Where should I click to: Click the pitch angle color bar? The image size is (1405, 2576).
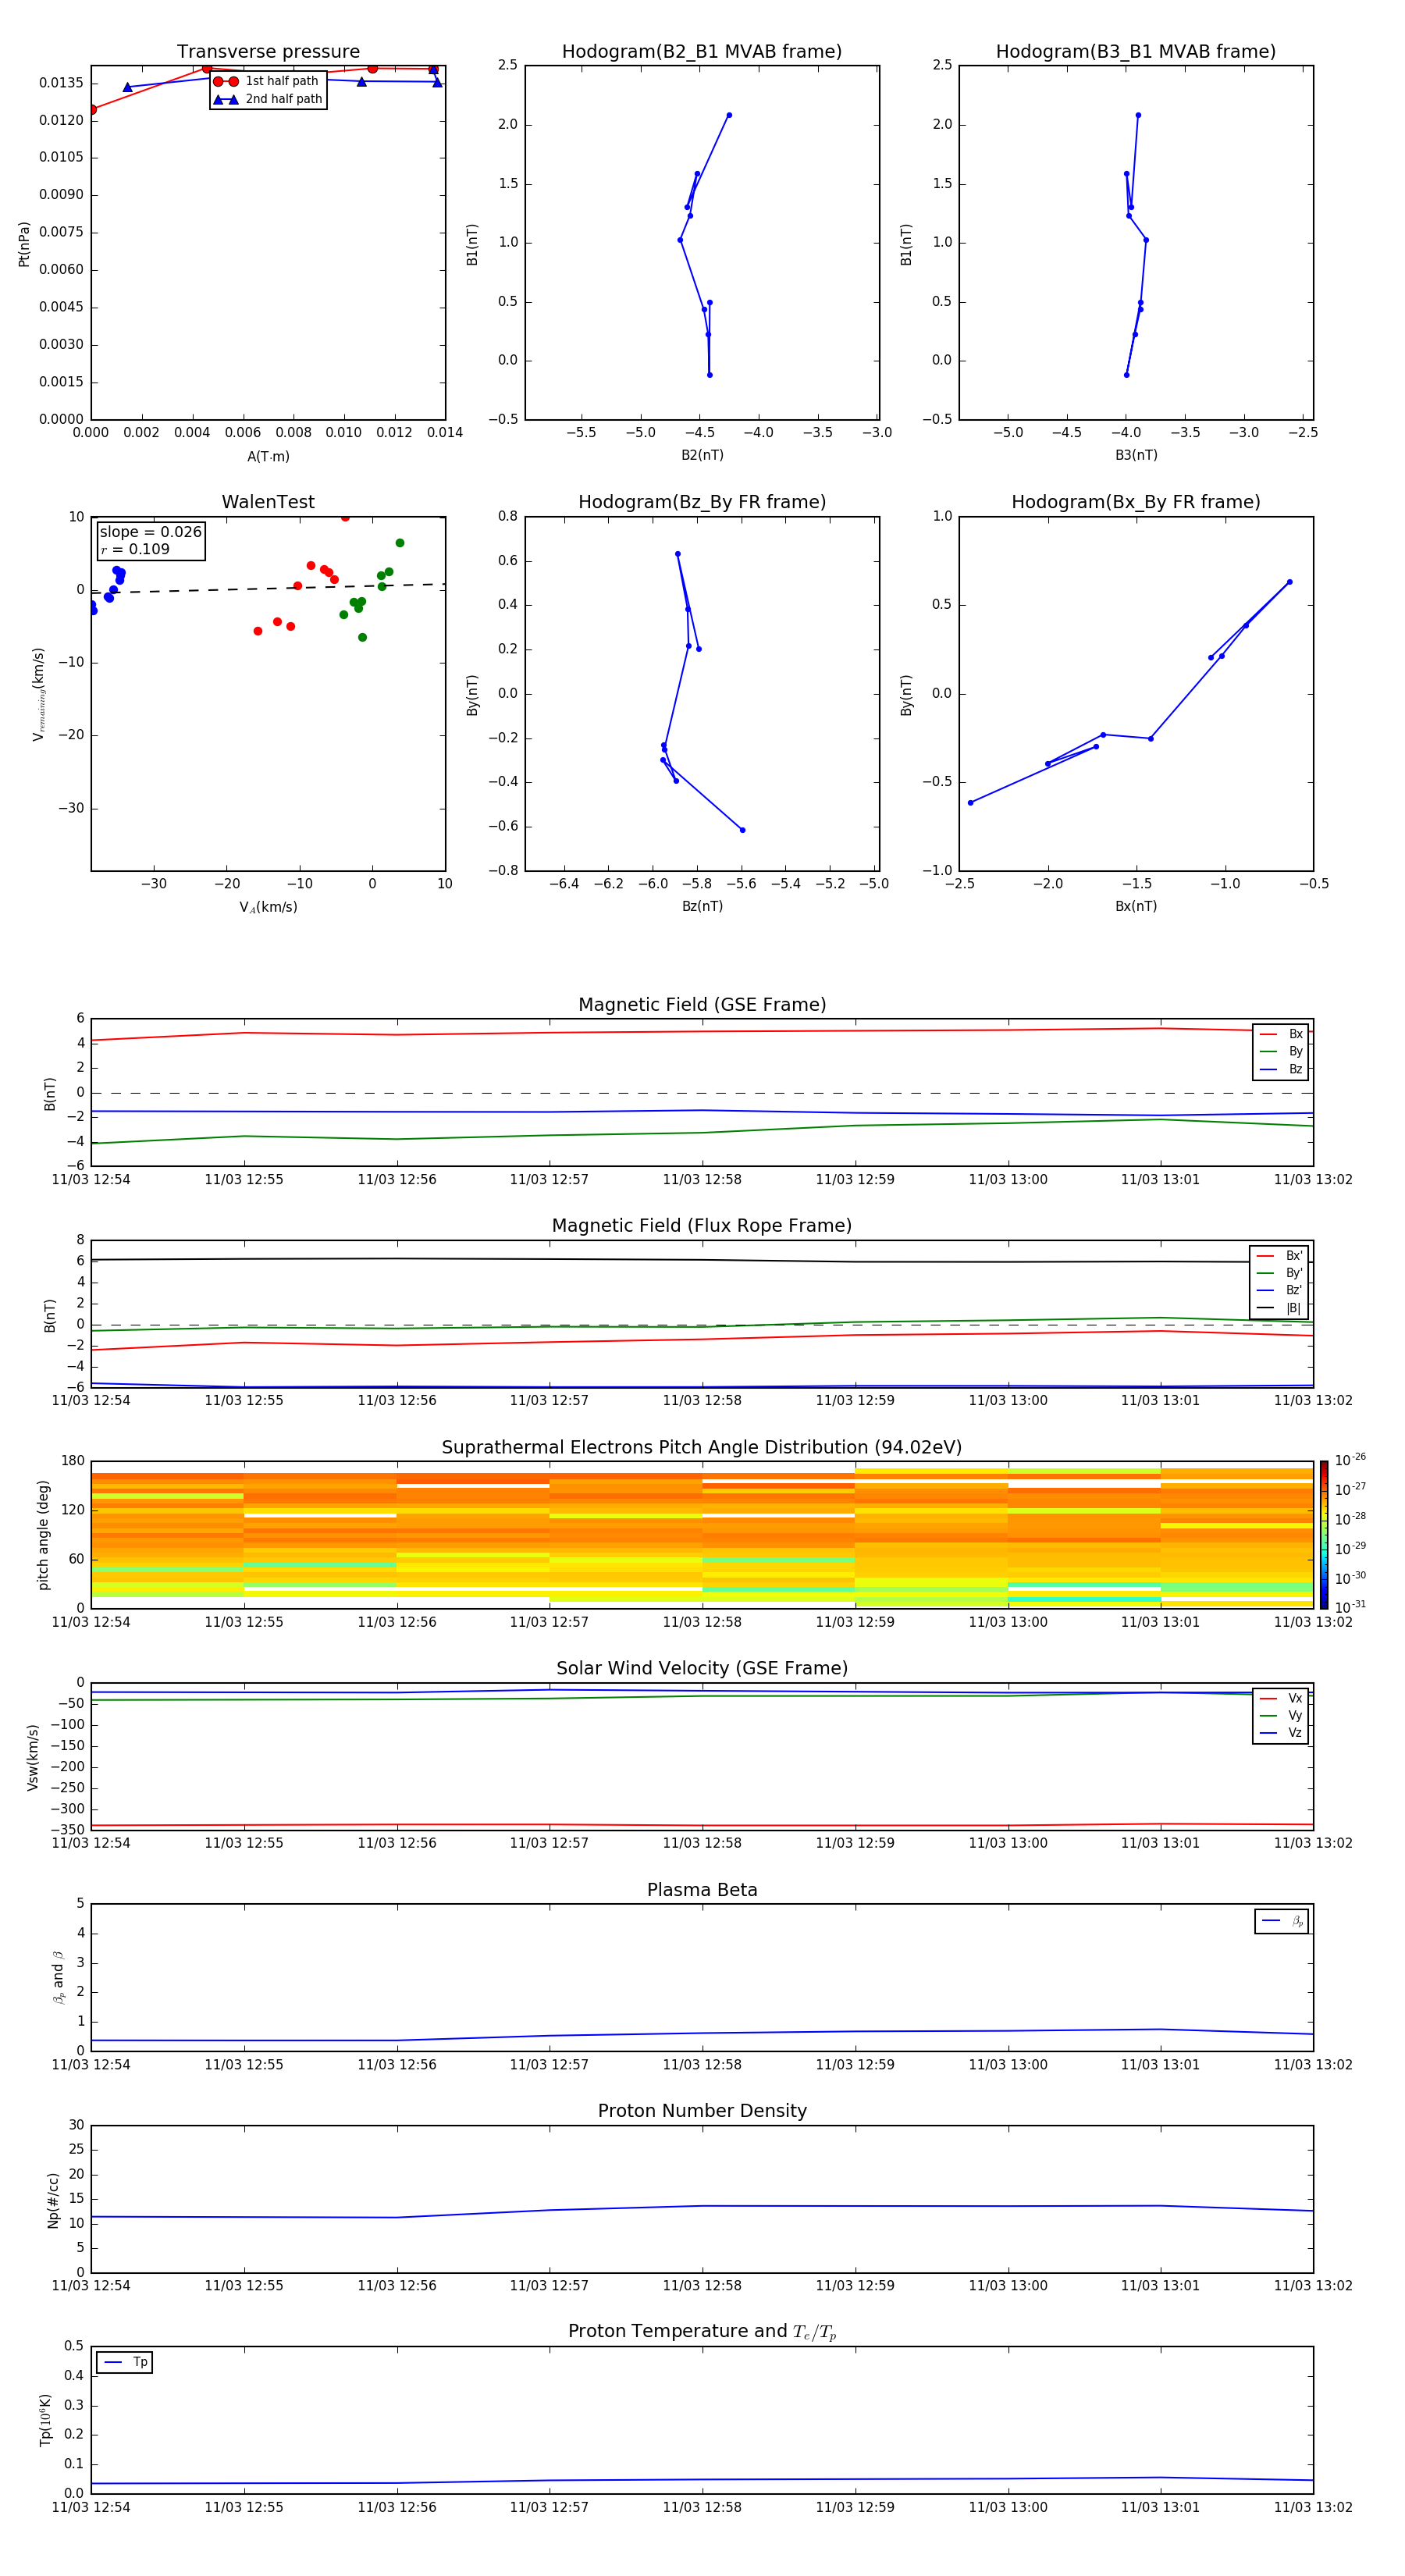point(1324,1534)
